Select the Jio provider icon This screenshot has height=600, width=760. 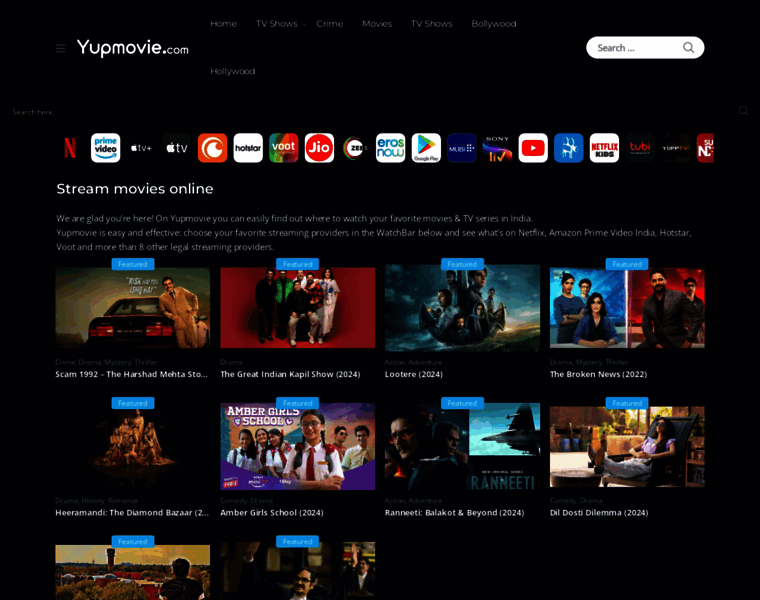[319, 148]
